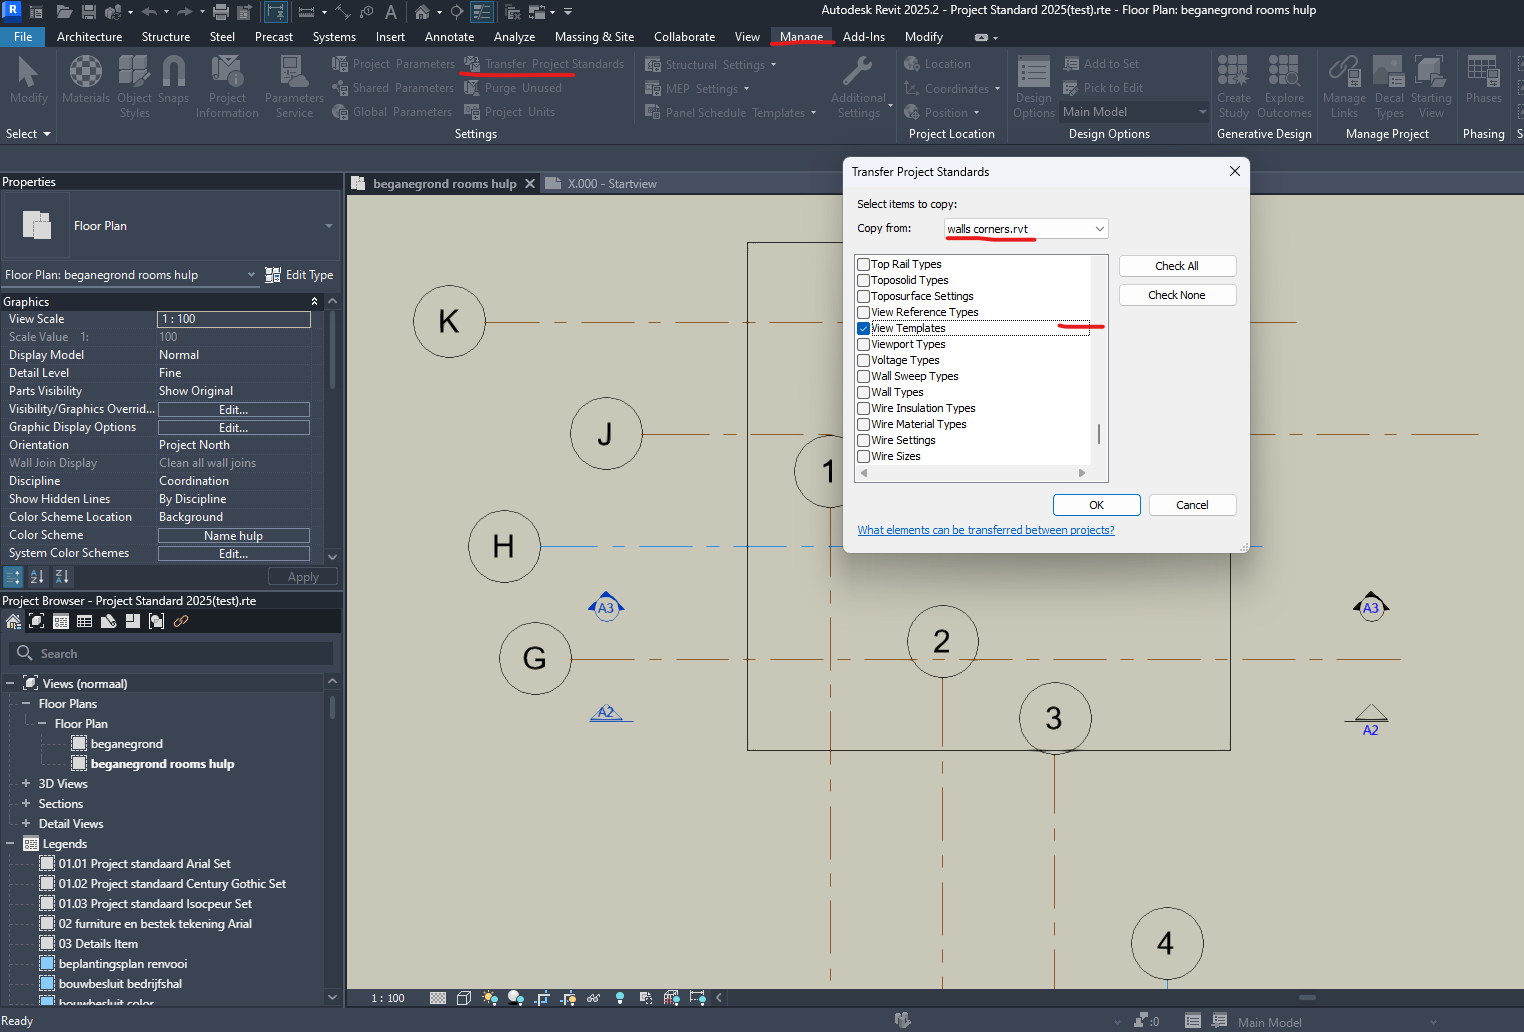The height and width of the screenshot is (1032, 1524).
Task: Collapse the Legends tree node
Action: point(10,844)
